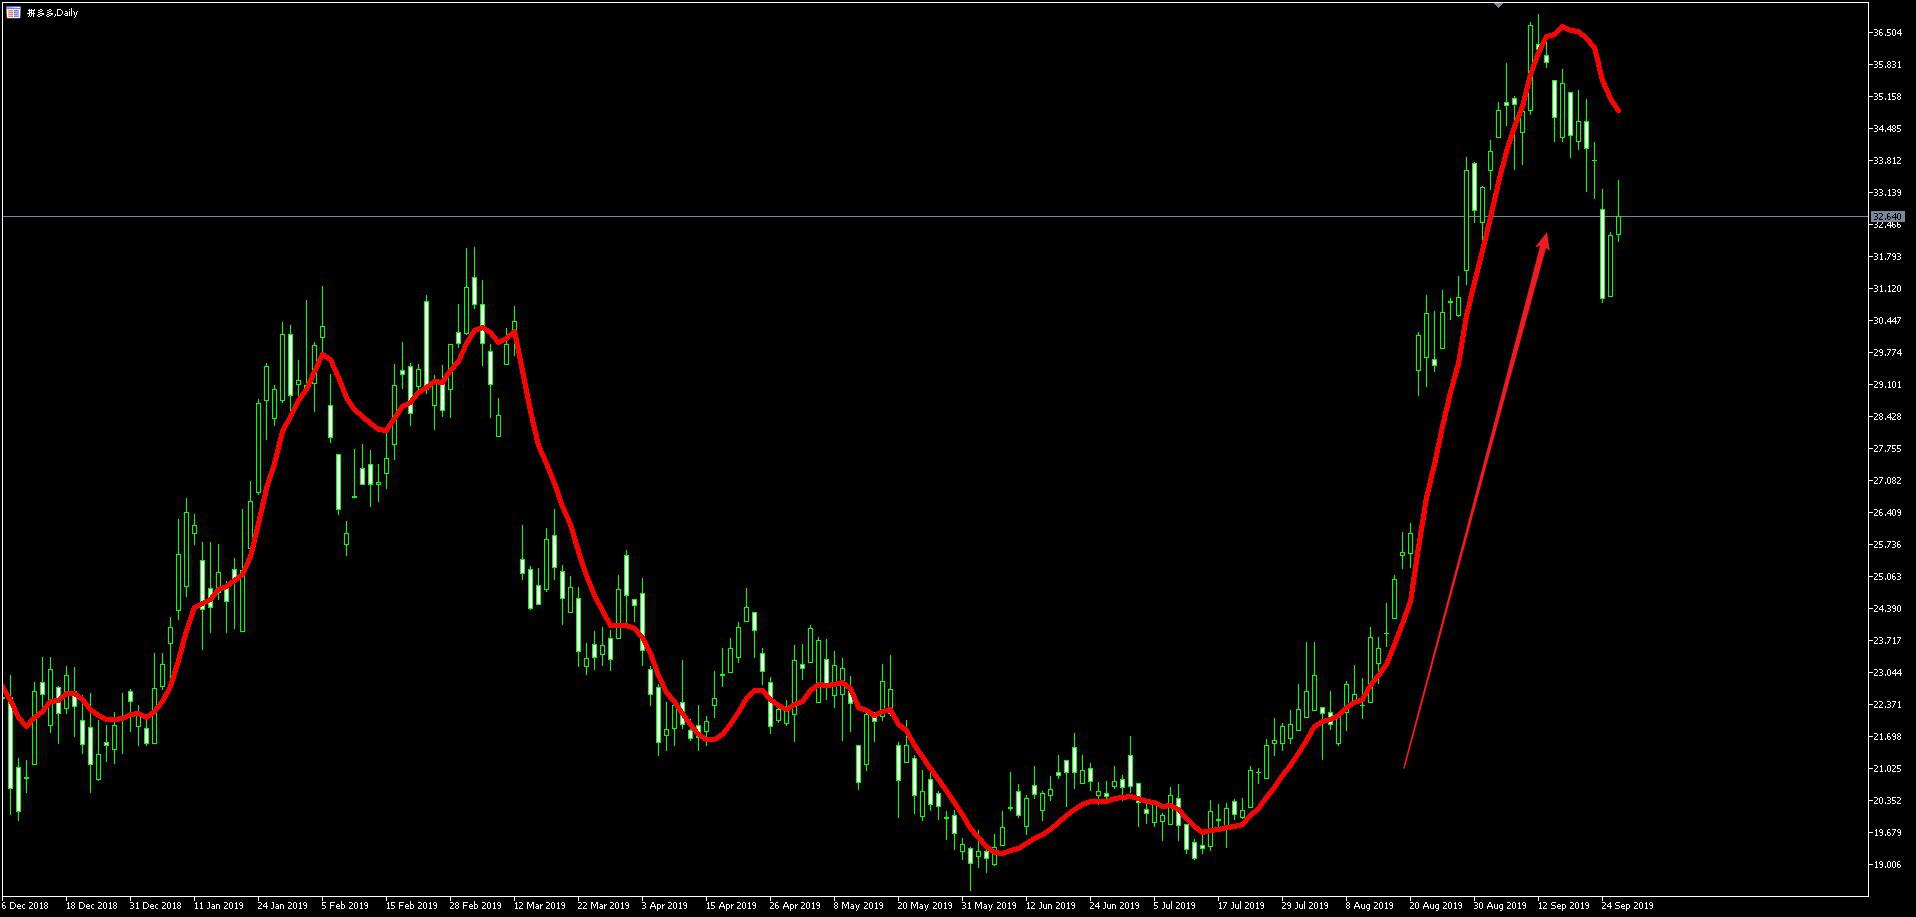The width and height of the screenshot is (1916, 917).
Task: Click the 21.025 price scale label
Action: point(1887,769)
